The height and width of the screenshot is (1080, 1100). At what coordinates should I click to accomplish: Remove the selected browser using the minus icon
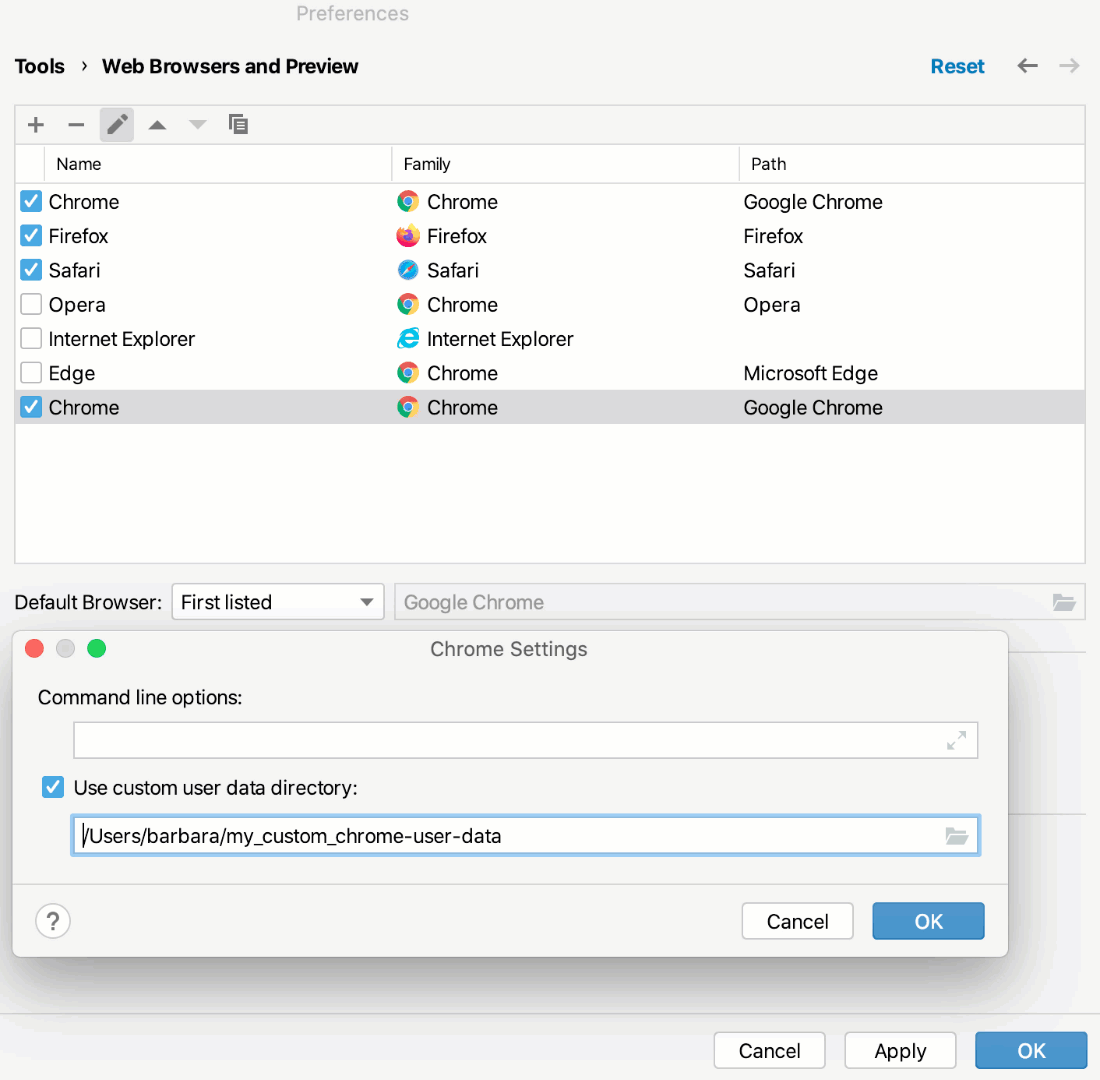tap(76, 124)
